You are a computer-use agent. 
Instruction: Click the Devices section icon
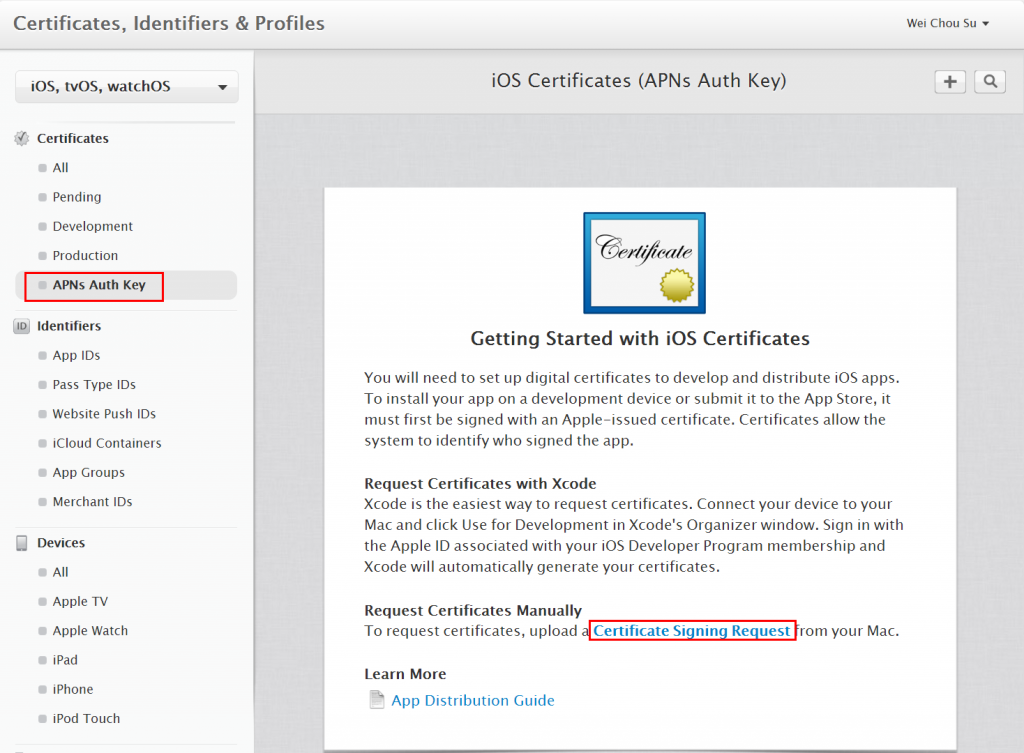tap(22, 543)
